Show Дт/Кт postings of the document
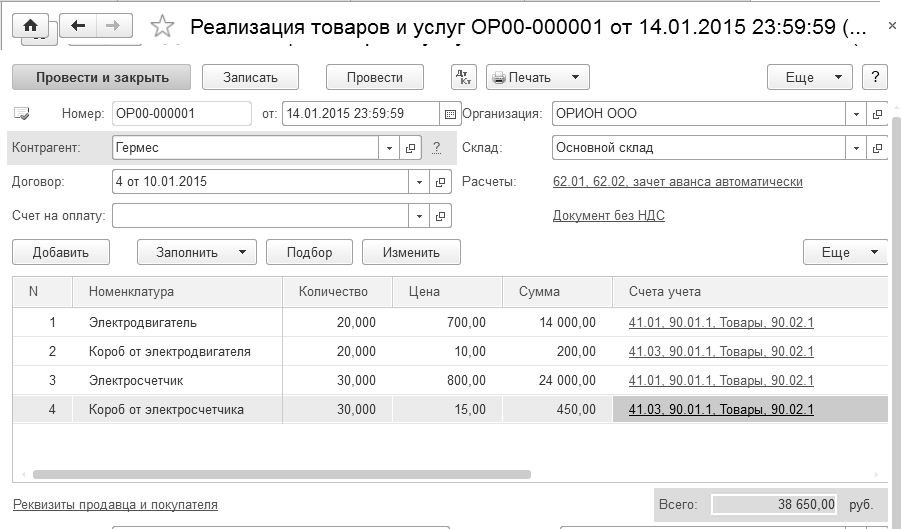 [x=464, y=77]
